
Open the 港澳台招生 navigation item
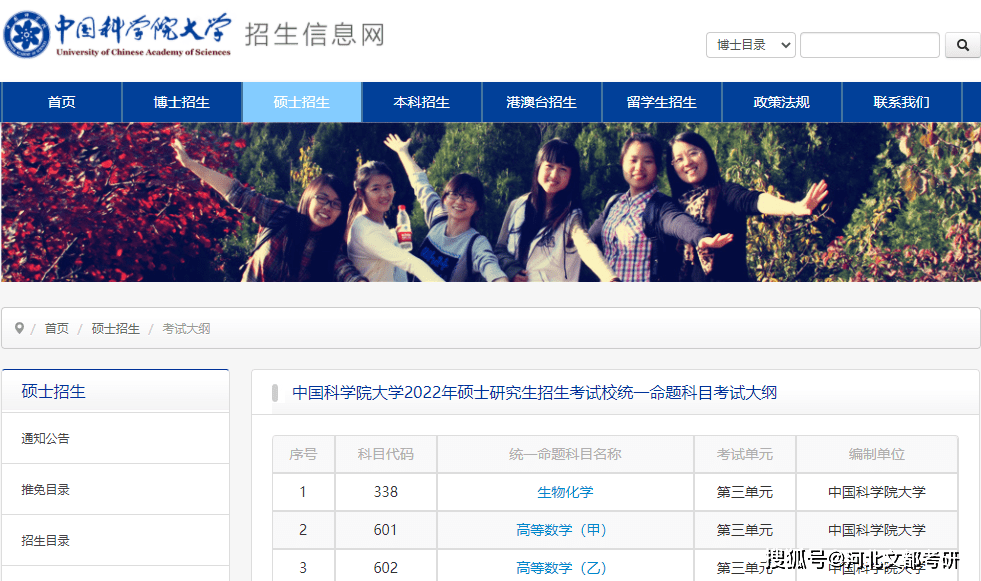541,102
